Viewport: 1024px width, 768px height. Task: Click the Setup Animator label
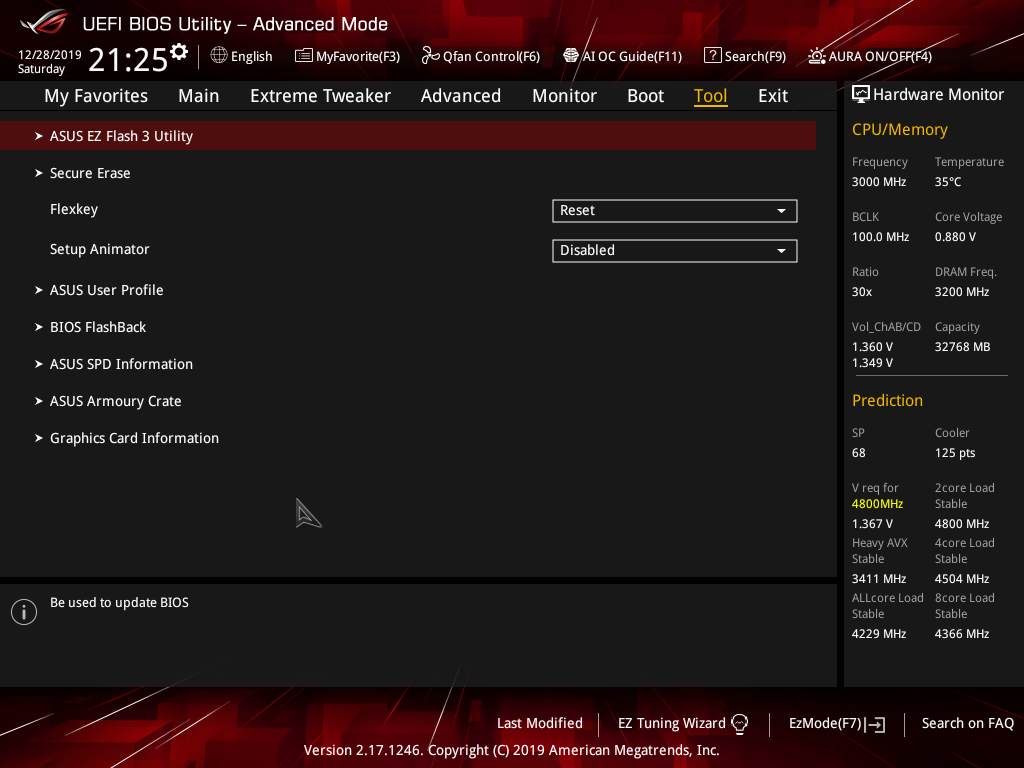99,249
